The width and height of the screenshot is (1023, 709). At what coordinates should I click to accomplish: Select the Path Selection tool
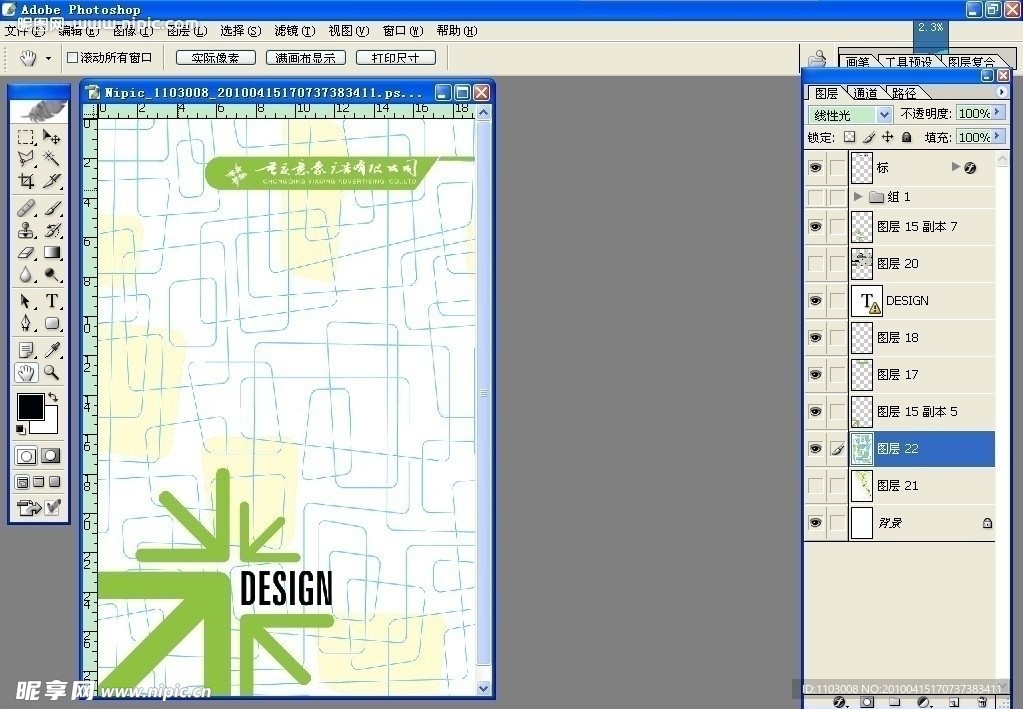(x=25, y=301)
